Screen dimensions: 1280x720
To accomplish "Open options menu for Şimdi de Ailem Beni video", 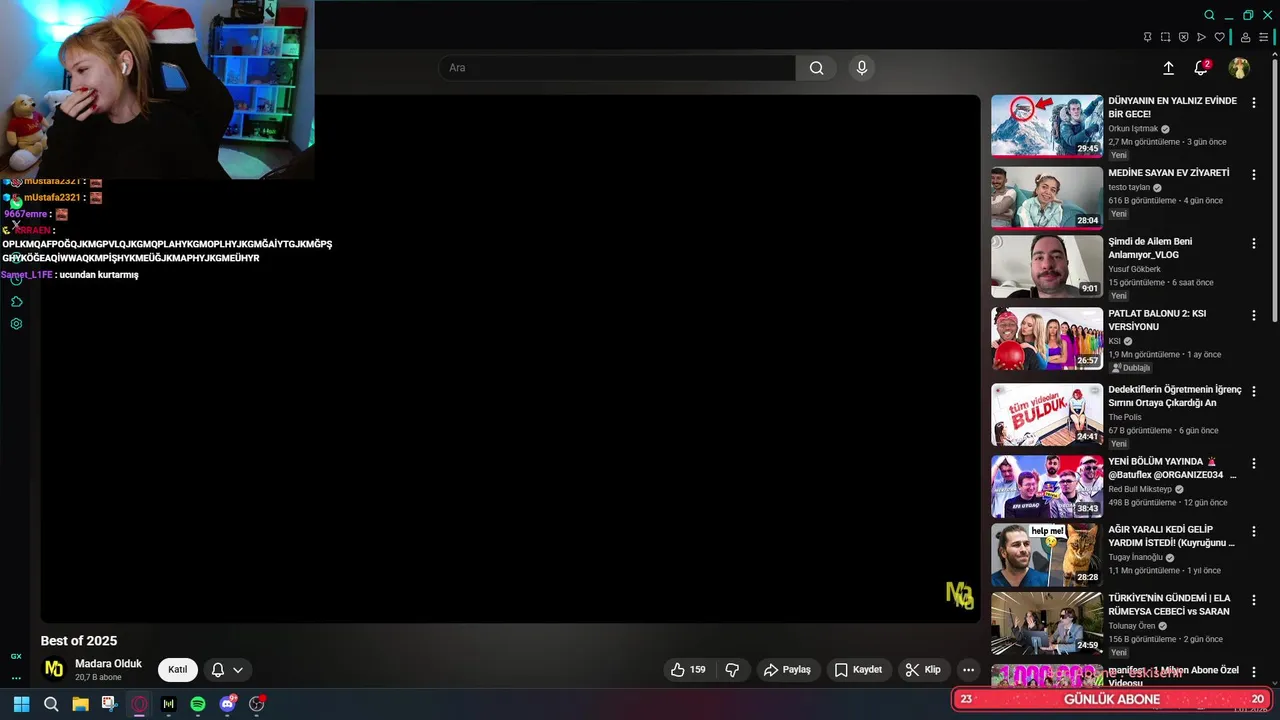I will point(1254,243).
